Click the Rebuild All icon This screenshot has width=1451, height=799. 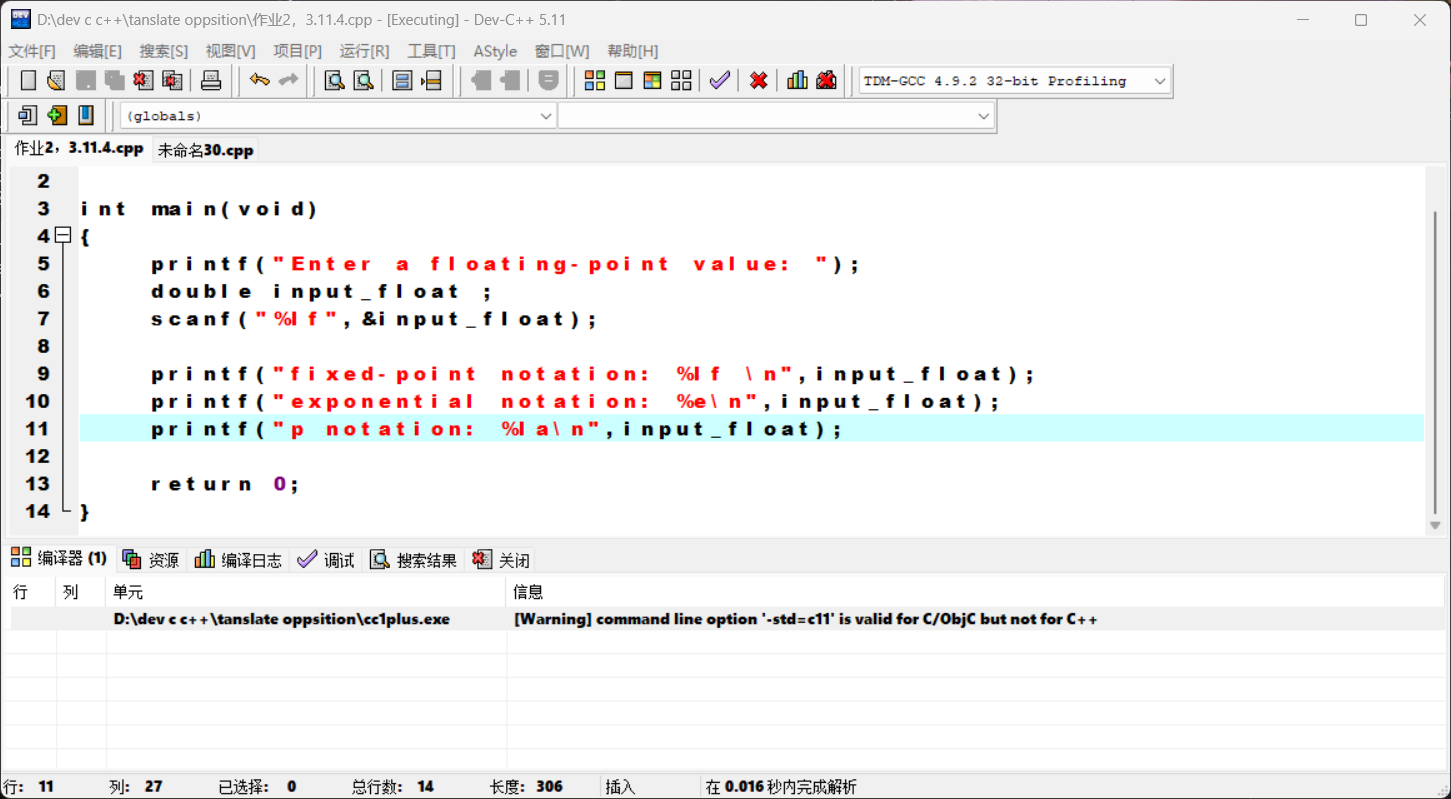(682, 81)
